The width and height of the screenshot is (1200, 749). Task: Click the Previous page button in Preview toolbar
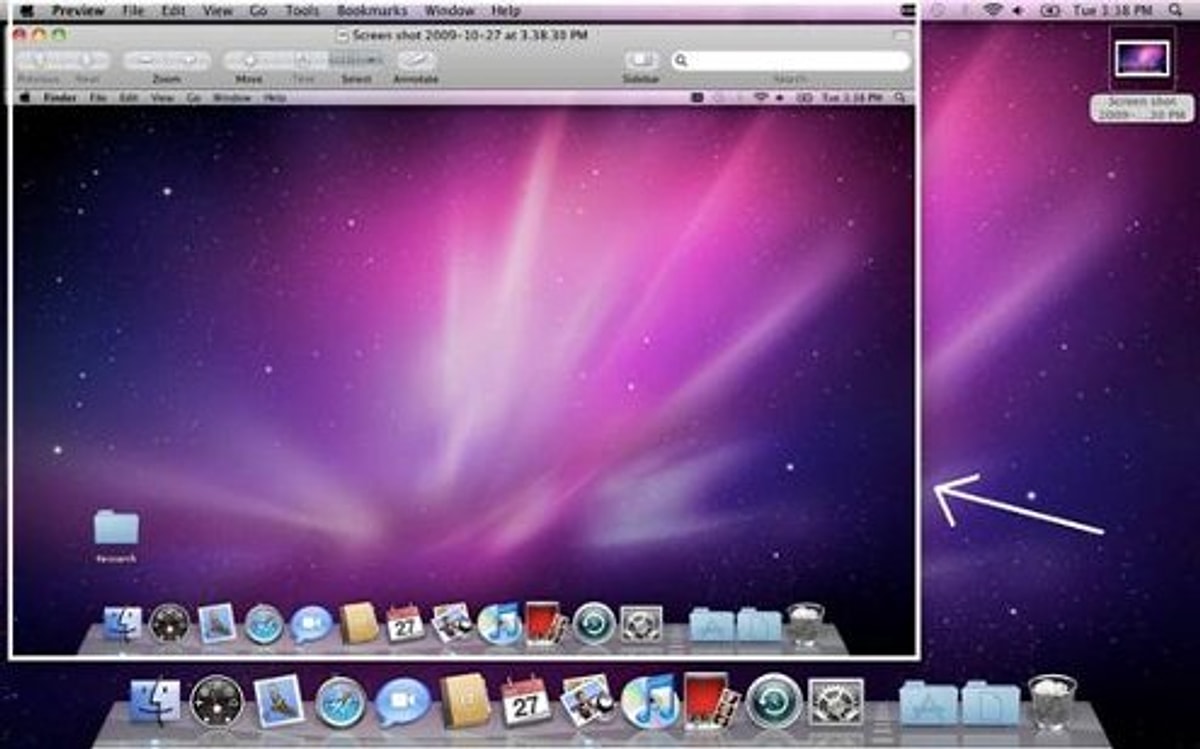pos(38,61)
